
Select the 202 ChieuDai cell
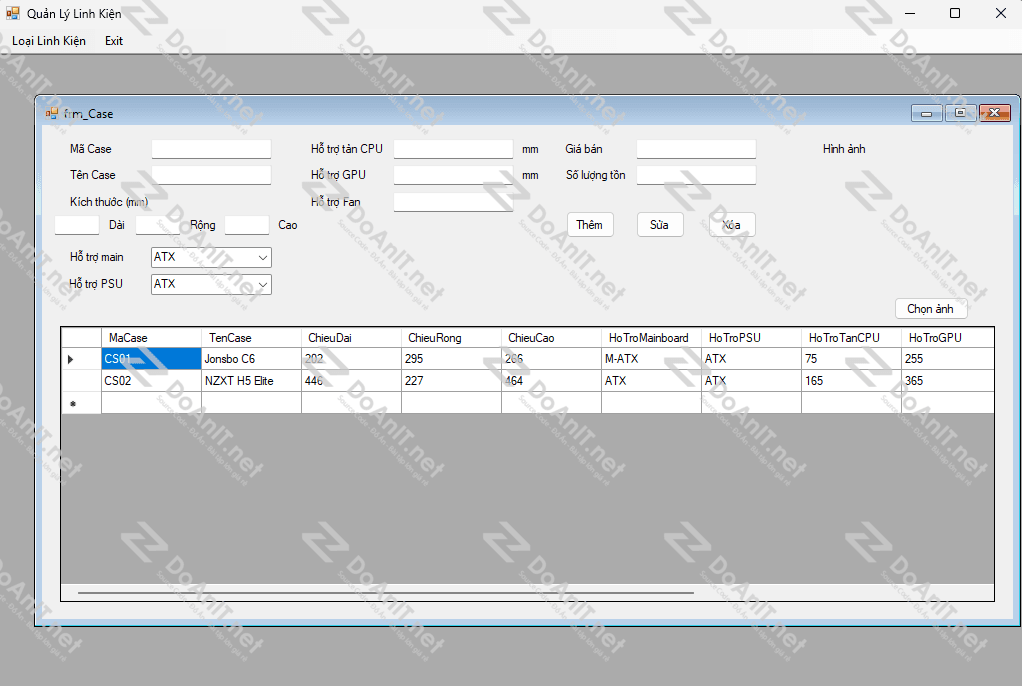point(351,359)
